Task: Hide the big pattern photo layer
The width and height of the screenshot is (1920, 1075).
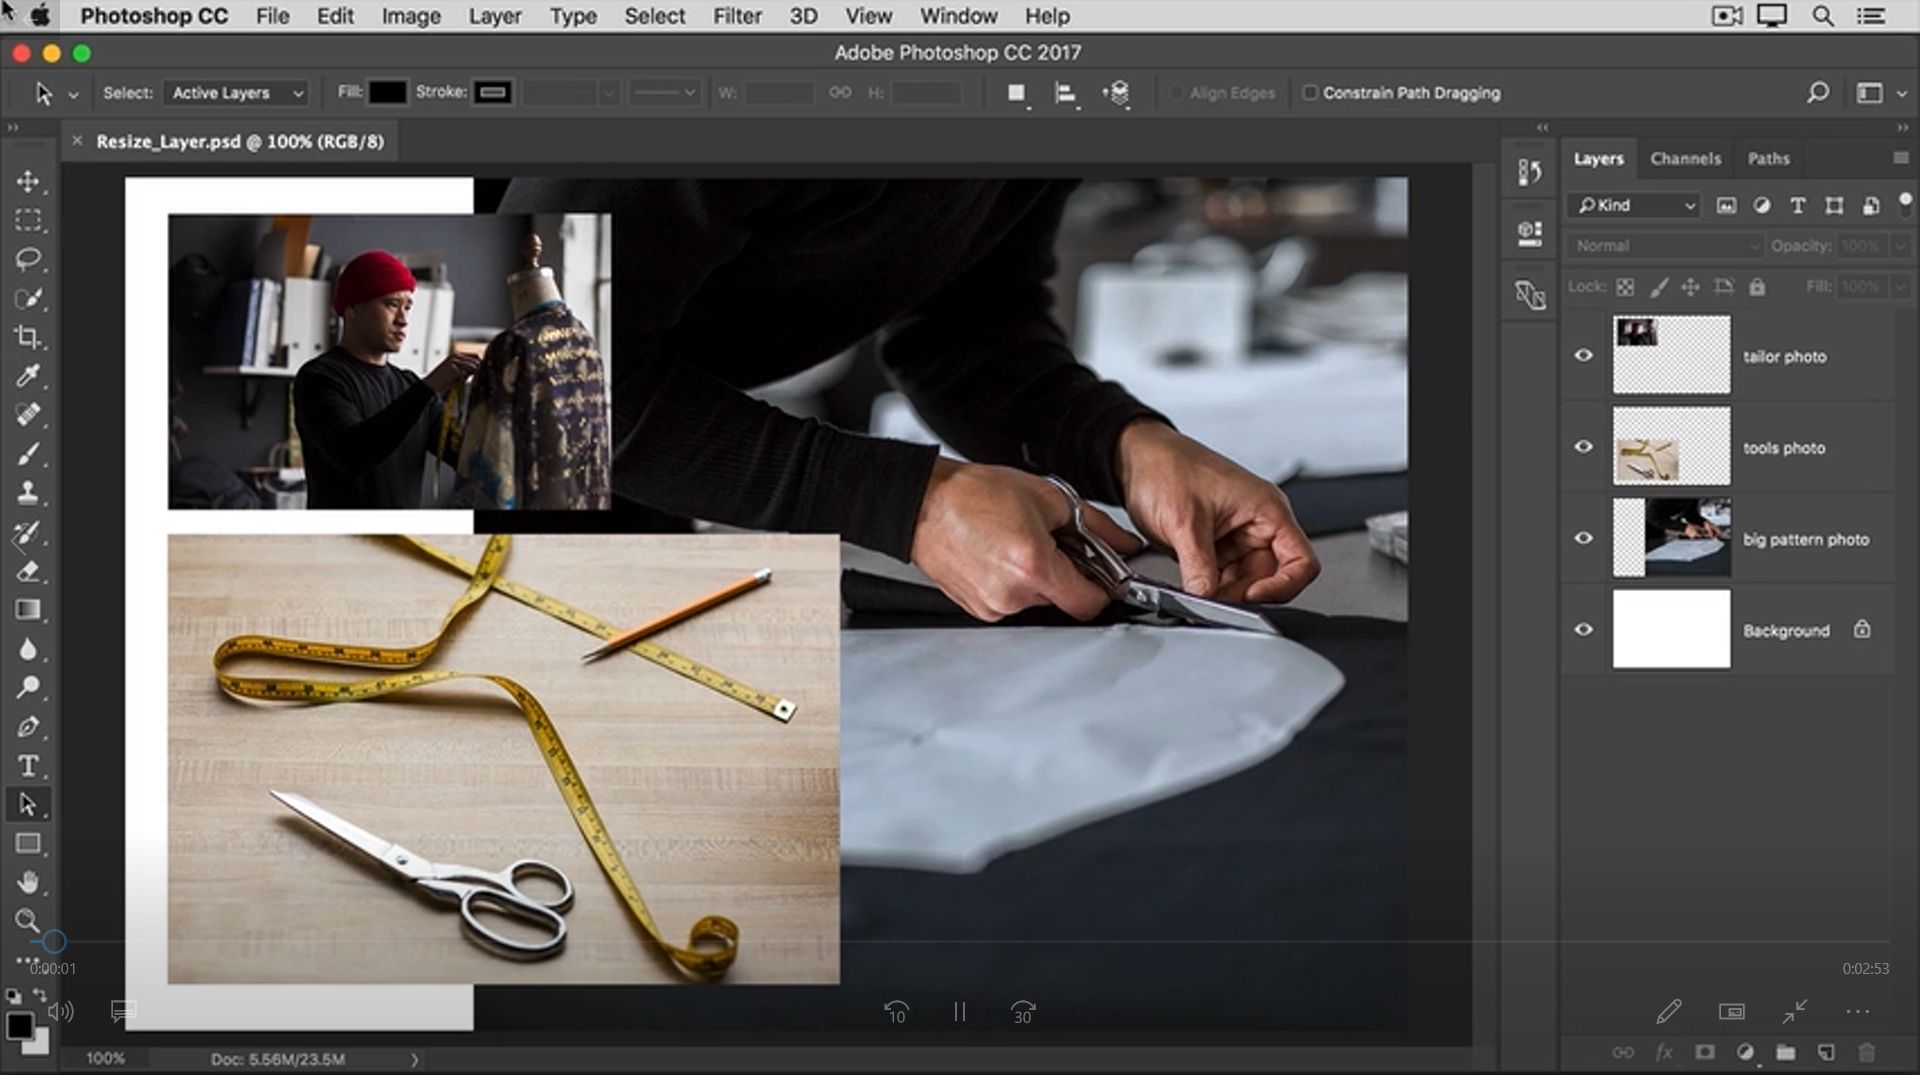Action: [x=1584, y=538]
